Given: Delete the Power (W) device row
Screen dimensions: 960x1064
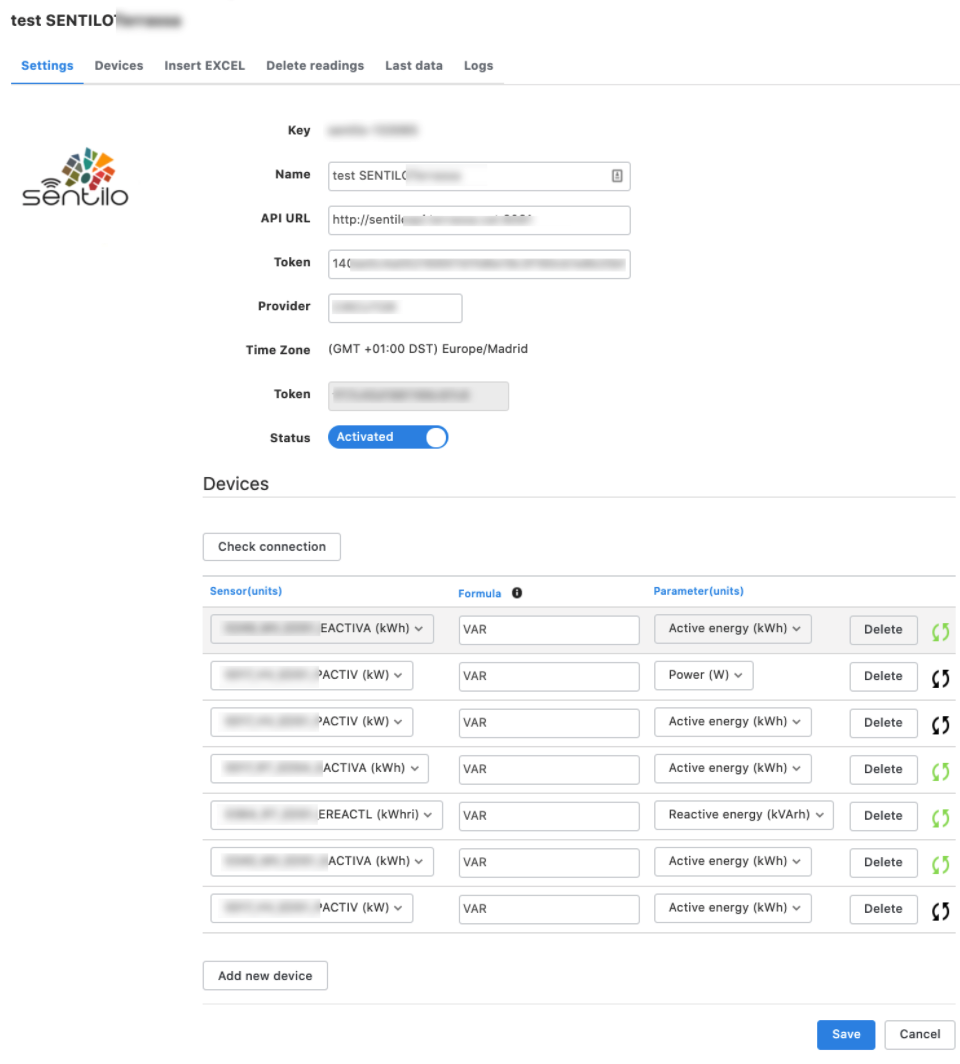Looking at the screenshot, I should pyautogui.click(x=883, y=676).
